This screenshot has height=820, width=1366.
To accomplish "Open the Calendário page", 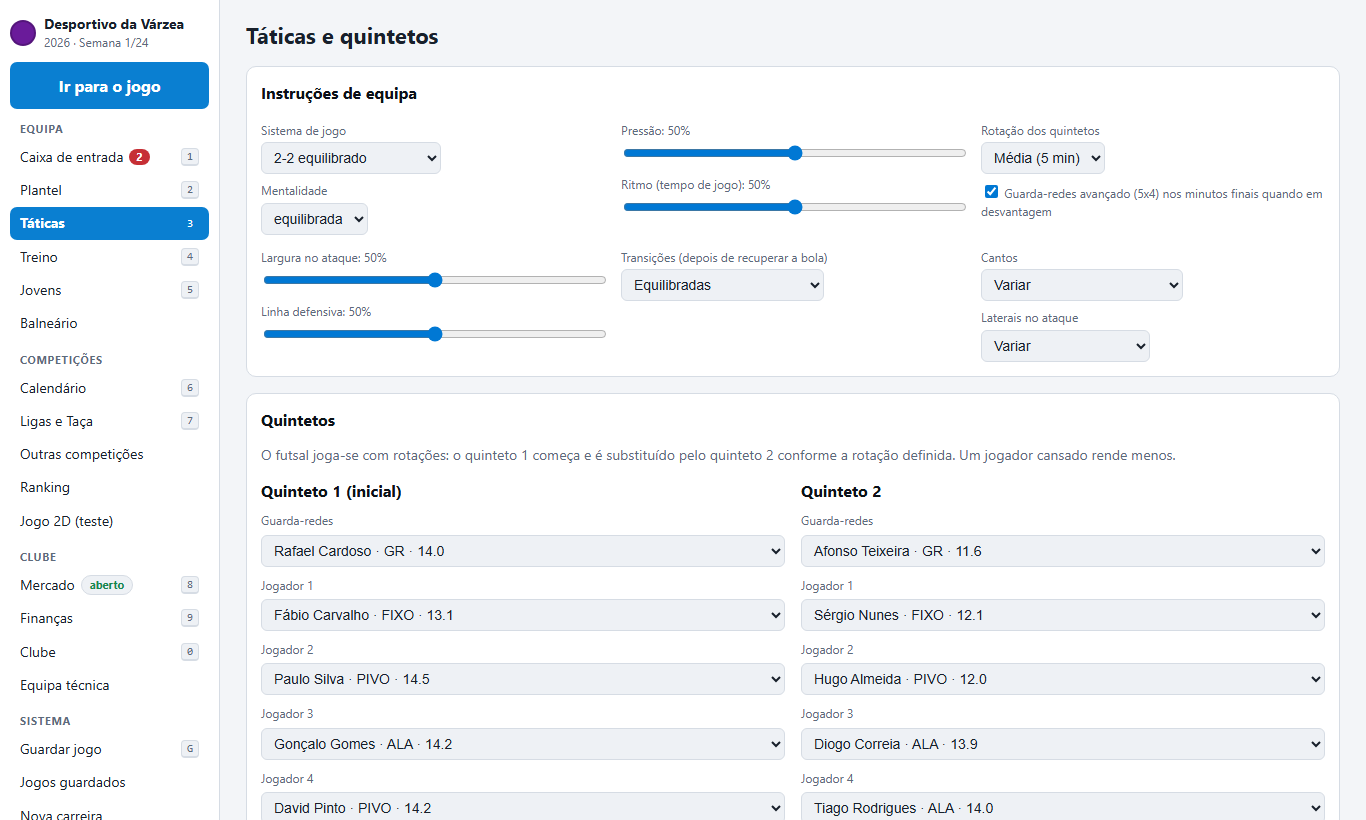I will coord(109,388).
